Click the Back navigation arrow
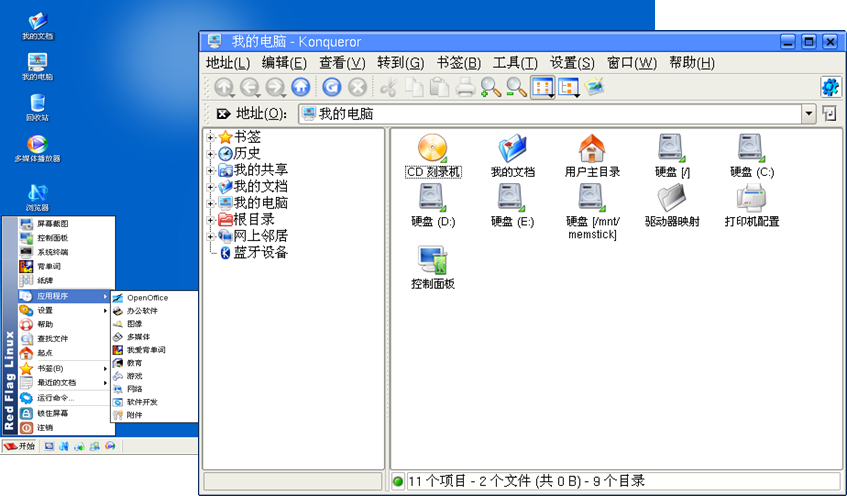The width and height of the screenshot is (847, 496). (250, 87)
